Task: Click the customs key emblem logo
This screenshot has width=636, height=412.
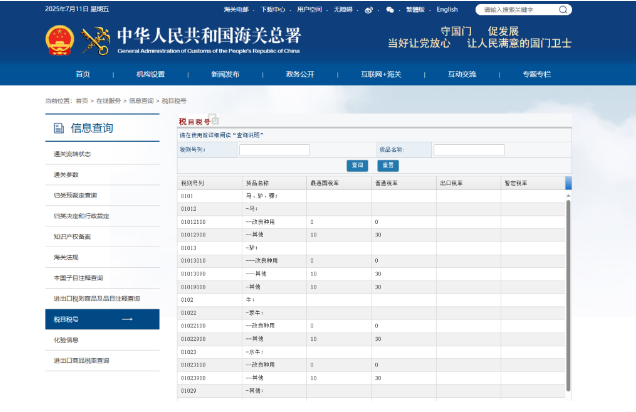Action: coord(96,41)
